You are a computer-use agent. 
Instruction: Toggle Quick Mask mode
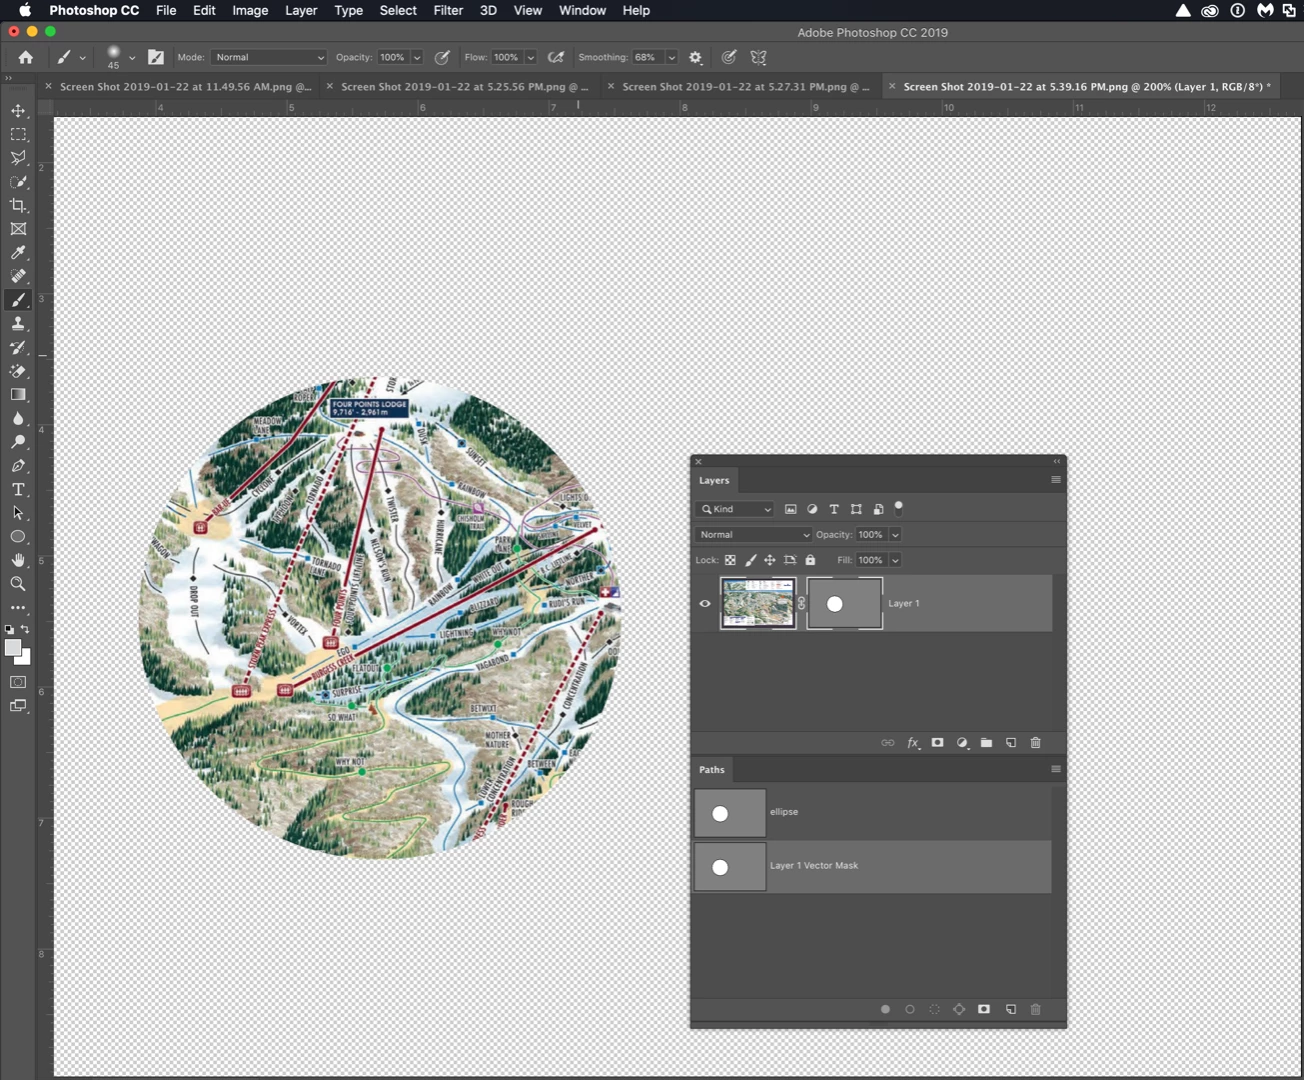tap(18, 682)
